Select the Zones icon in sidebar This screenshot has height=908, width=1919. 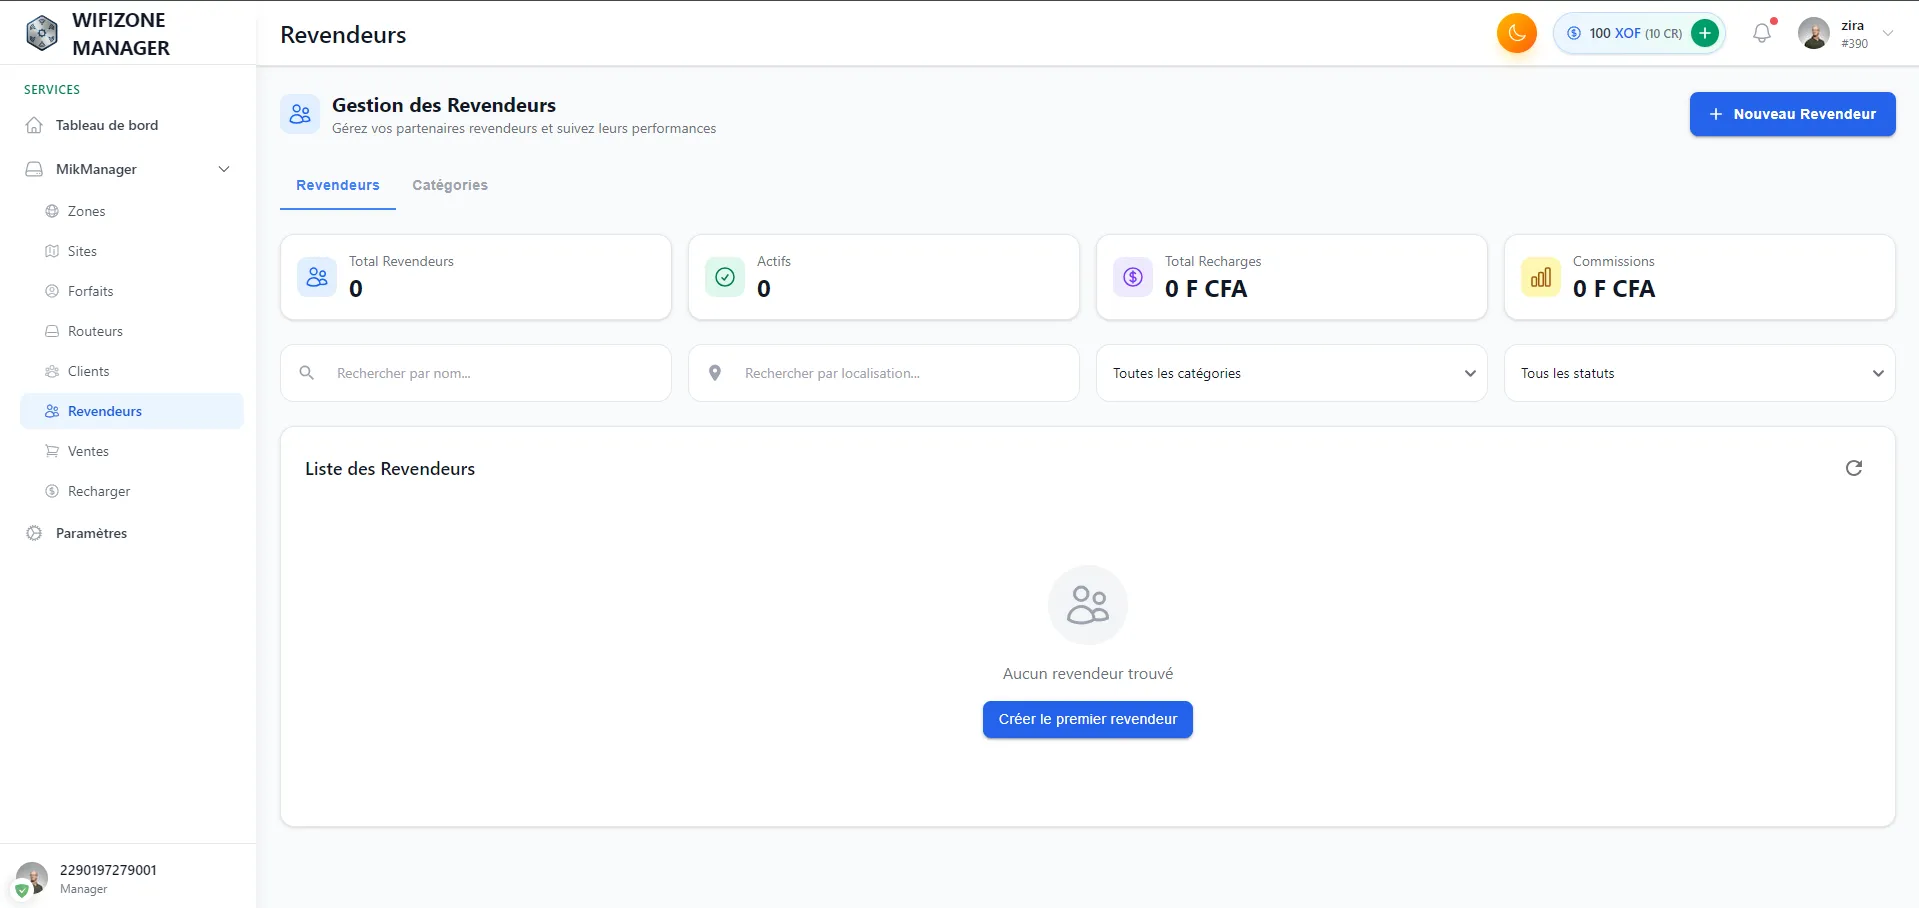[51, 211]
